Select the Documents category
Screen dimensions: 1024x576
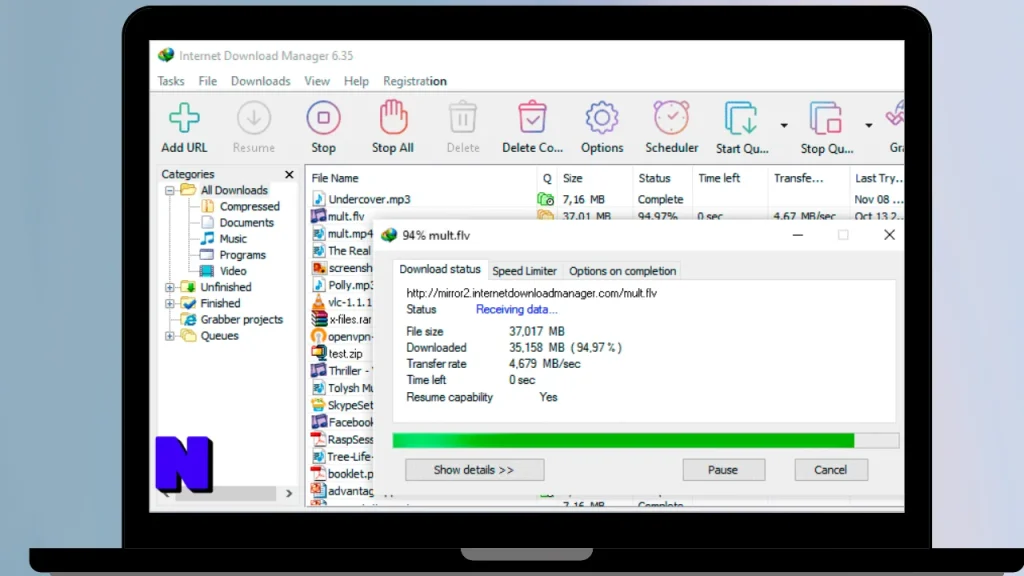coord(246,223)
